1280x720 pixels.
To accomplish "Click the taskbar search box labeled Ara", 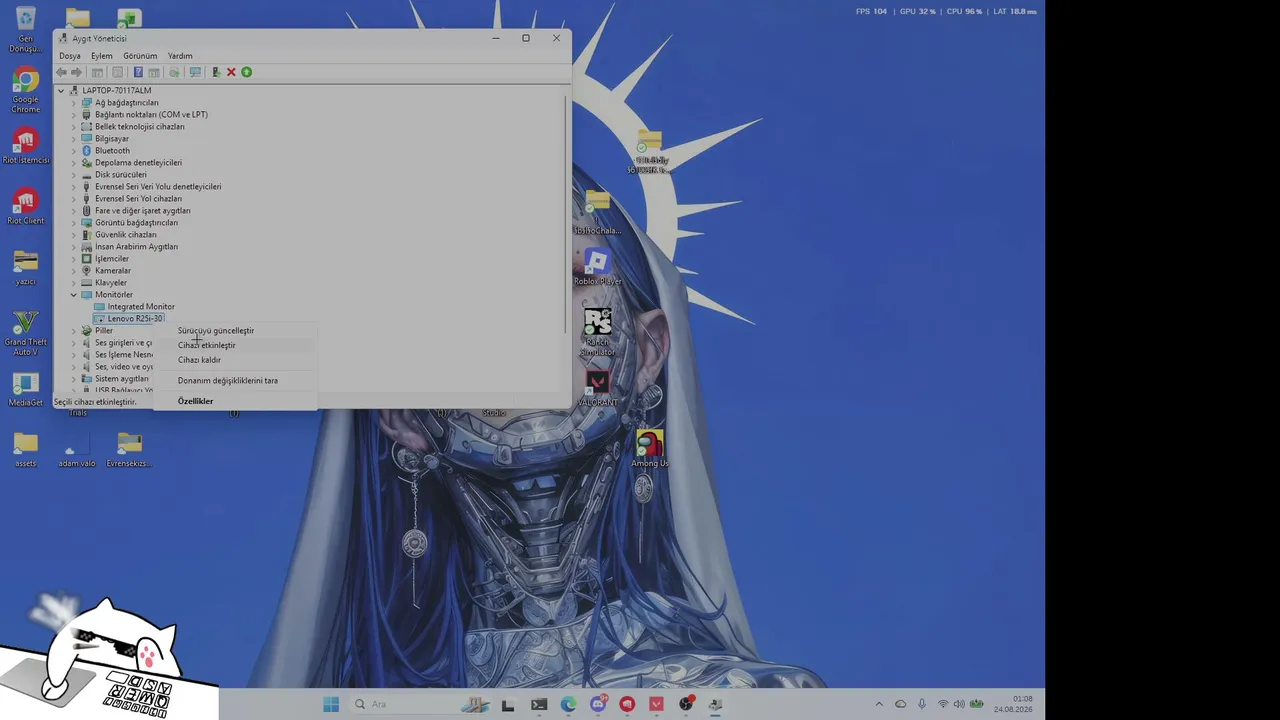I will [420, 704].
